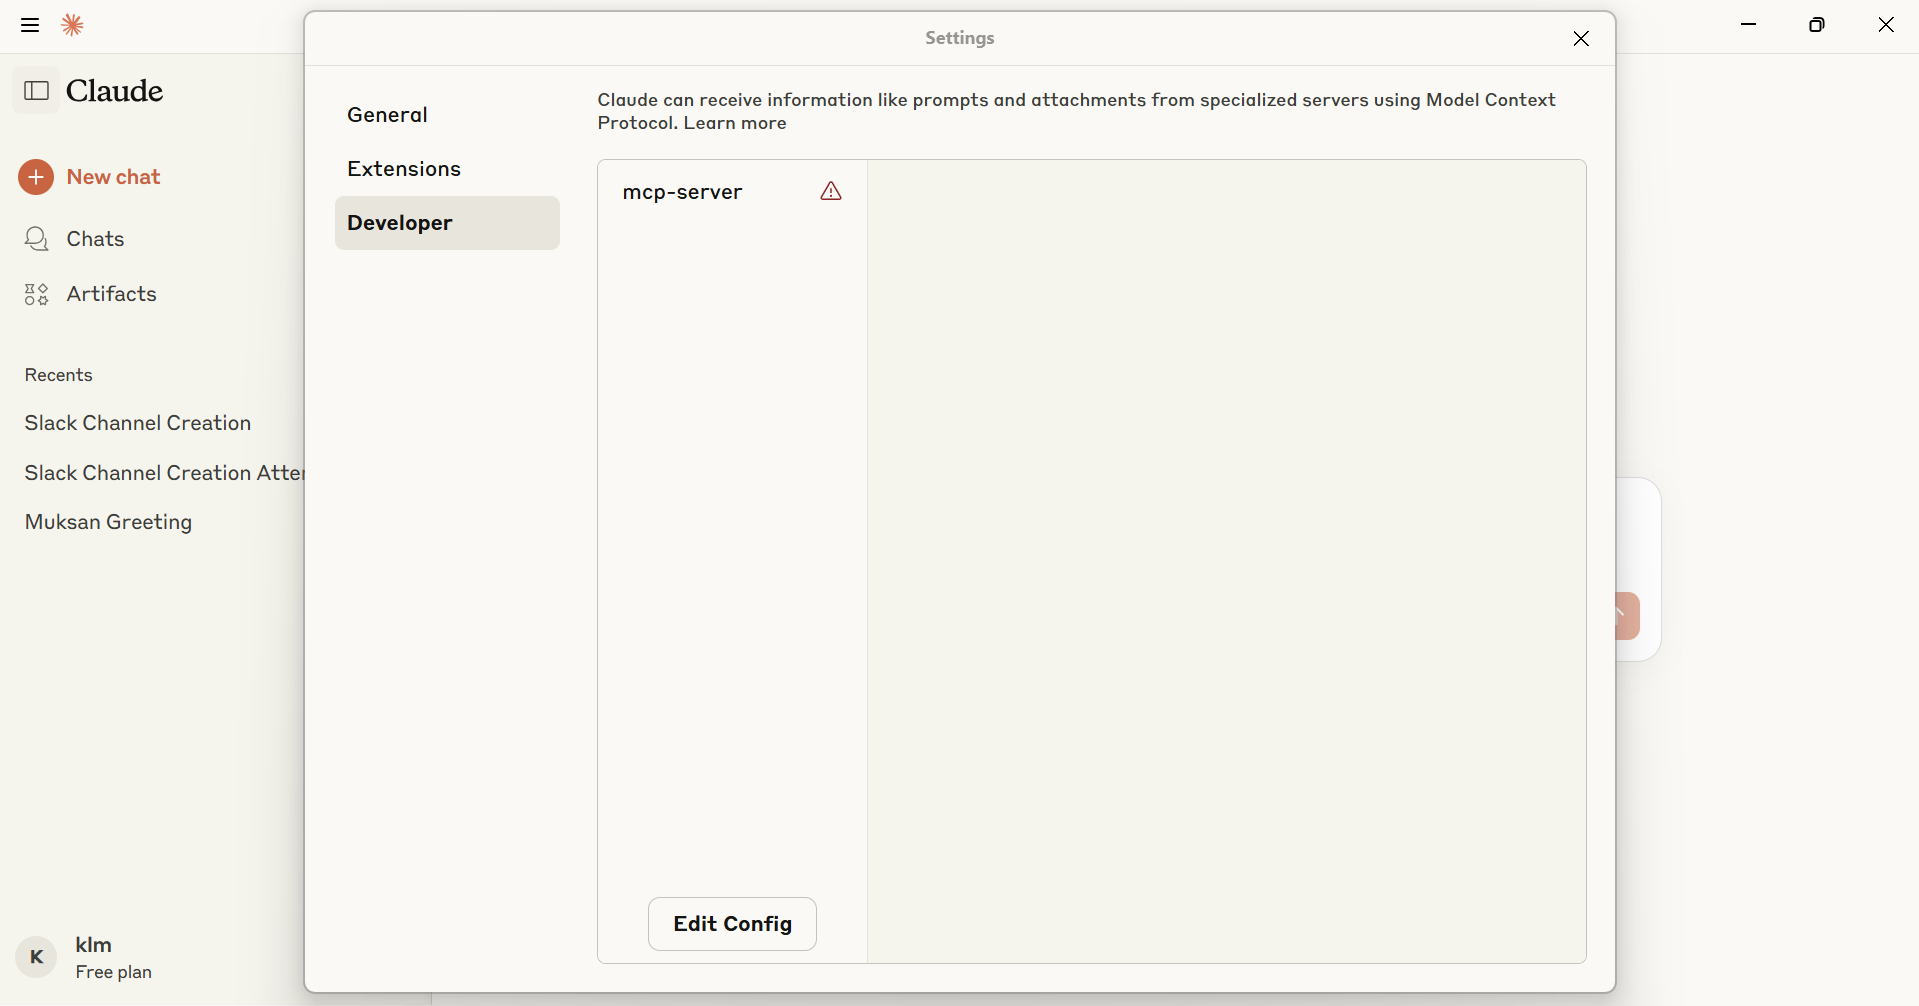Click the orange plus New chat icon
Screen dimensions: 1919x1006
pos(36,177)
